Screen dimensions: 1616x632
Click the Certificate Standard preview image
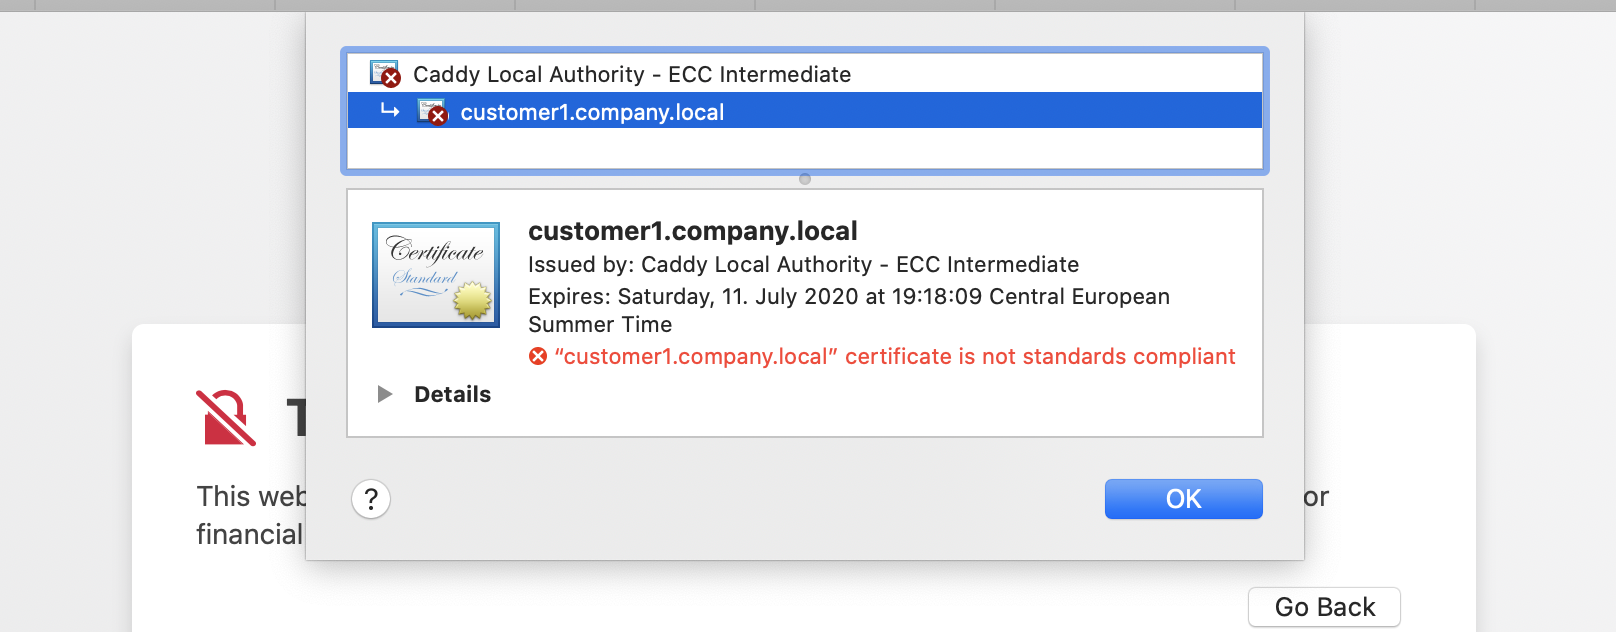(x=435, y=274)
